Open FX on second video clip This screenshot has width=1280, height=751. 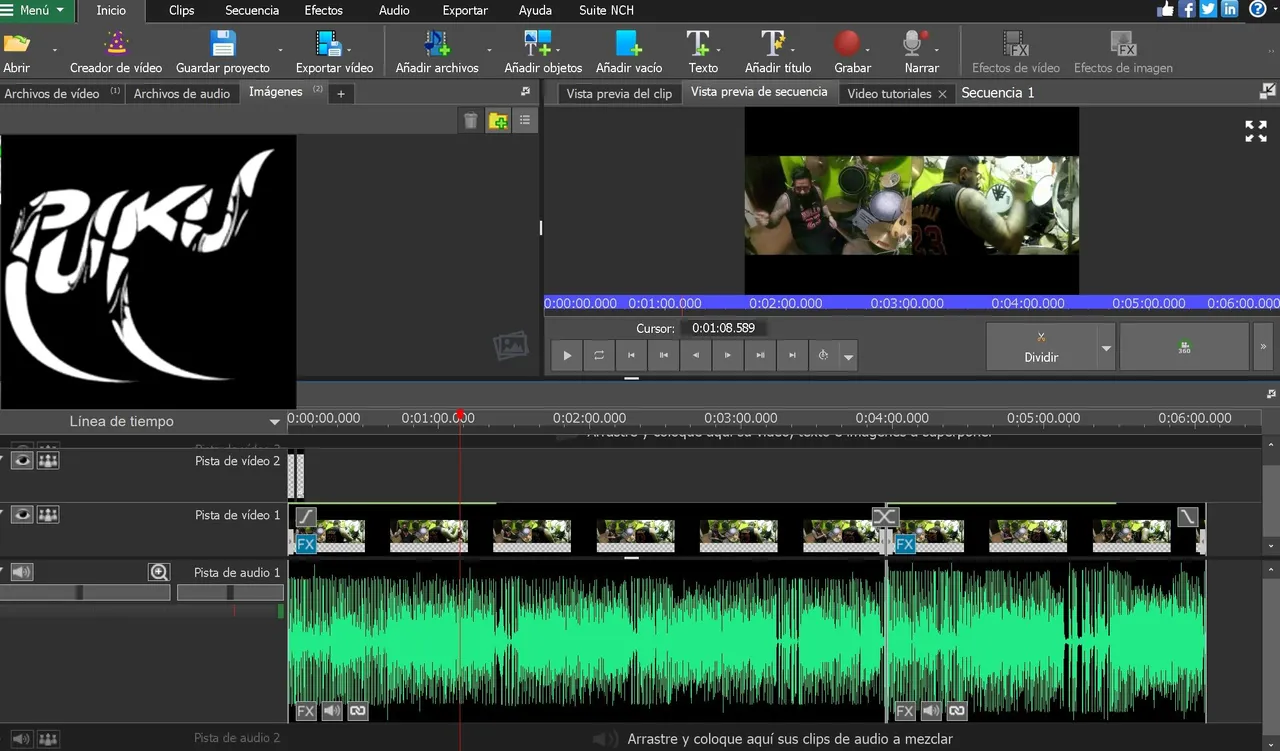[905, 545]
